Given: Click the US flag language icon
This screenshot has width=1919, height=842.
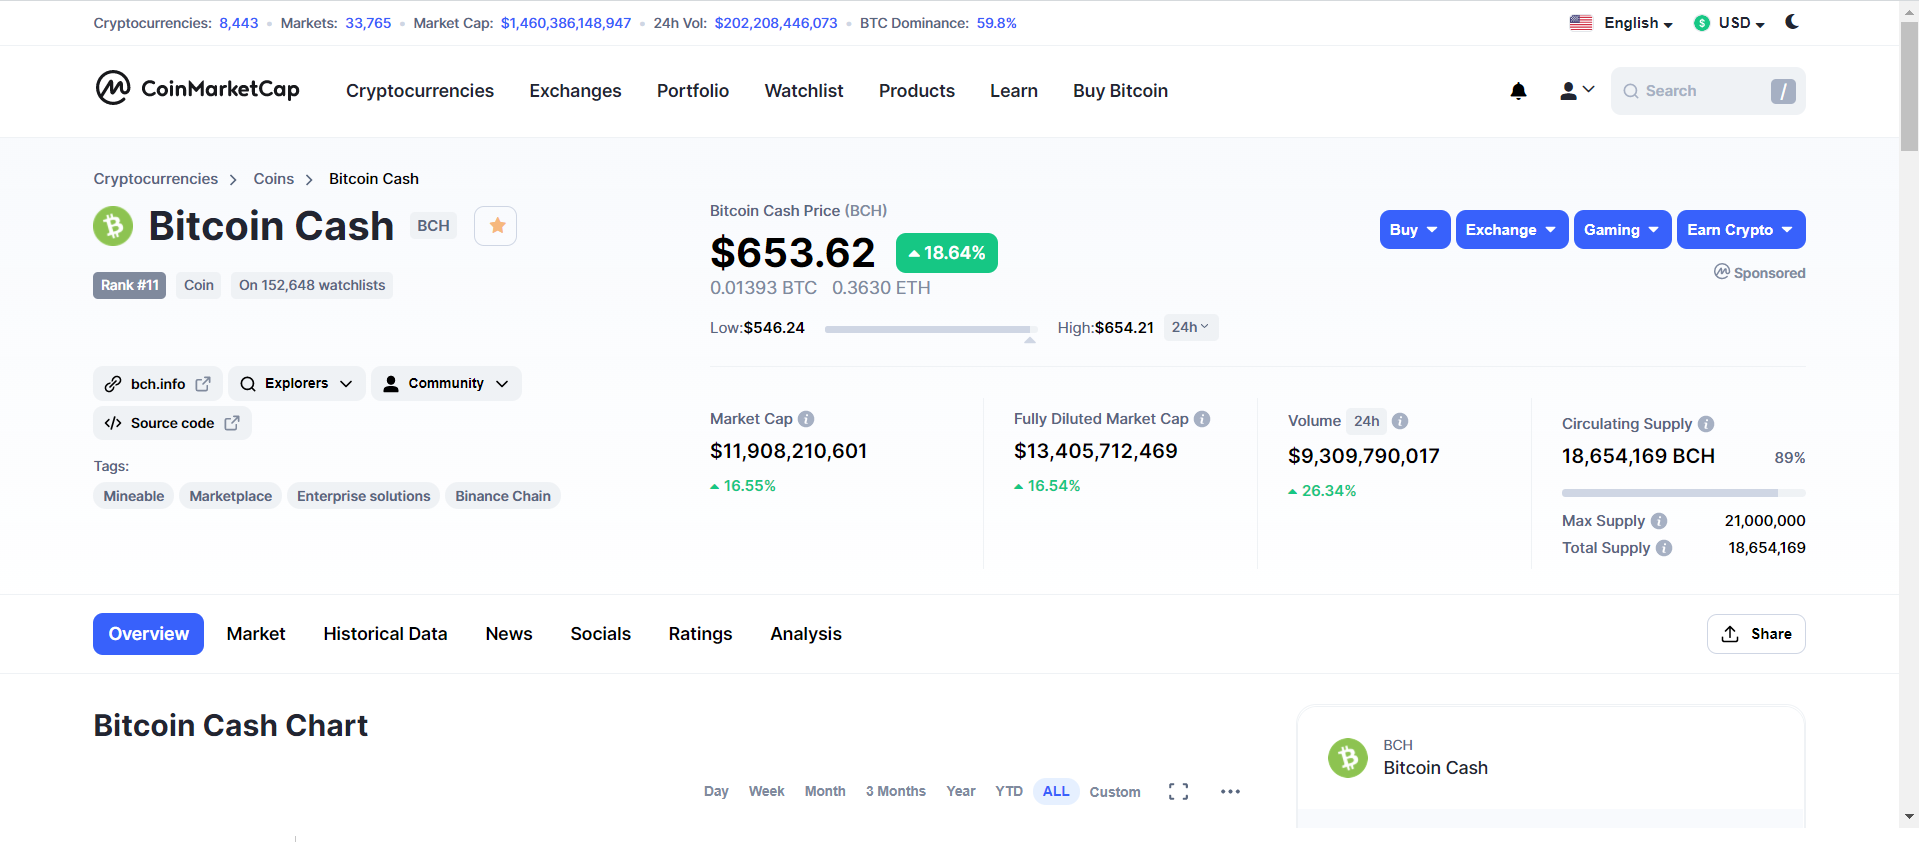Looking at the screenshot, I should (1581, 23).
